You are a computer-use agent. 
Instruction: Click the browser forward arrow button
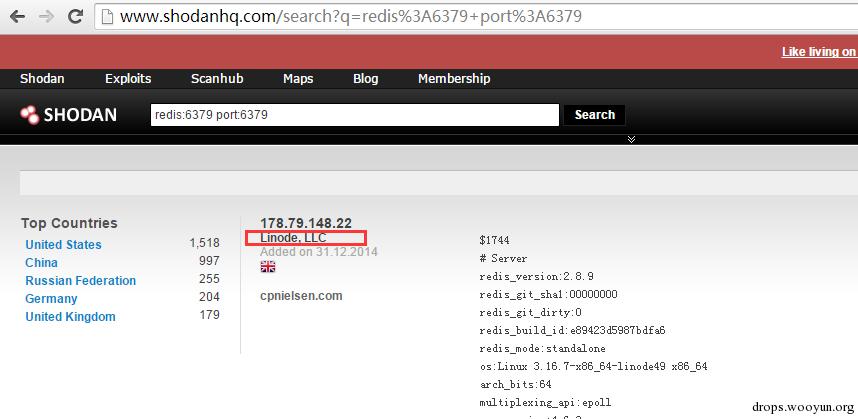click(47, 17)
